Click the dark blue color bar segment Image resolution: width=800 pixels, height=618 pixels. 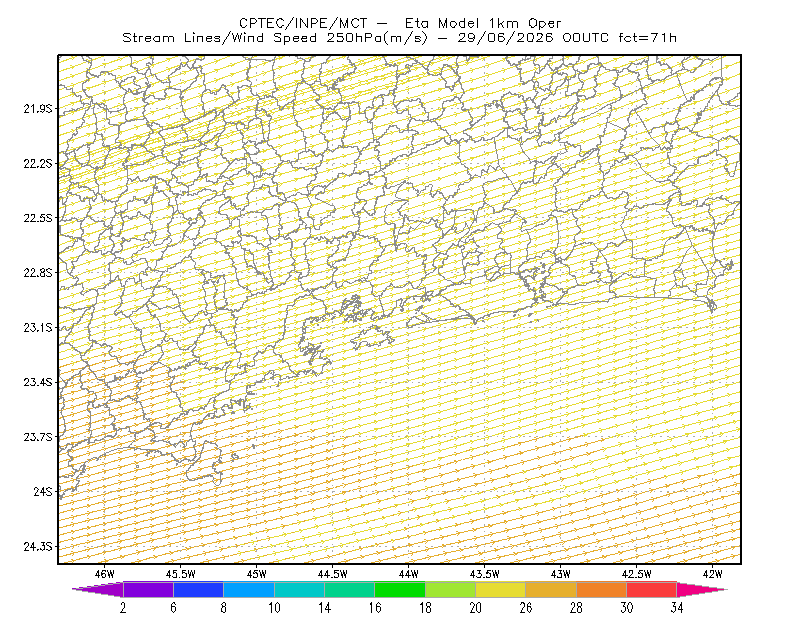click(x=198, y=589)
